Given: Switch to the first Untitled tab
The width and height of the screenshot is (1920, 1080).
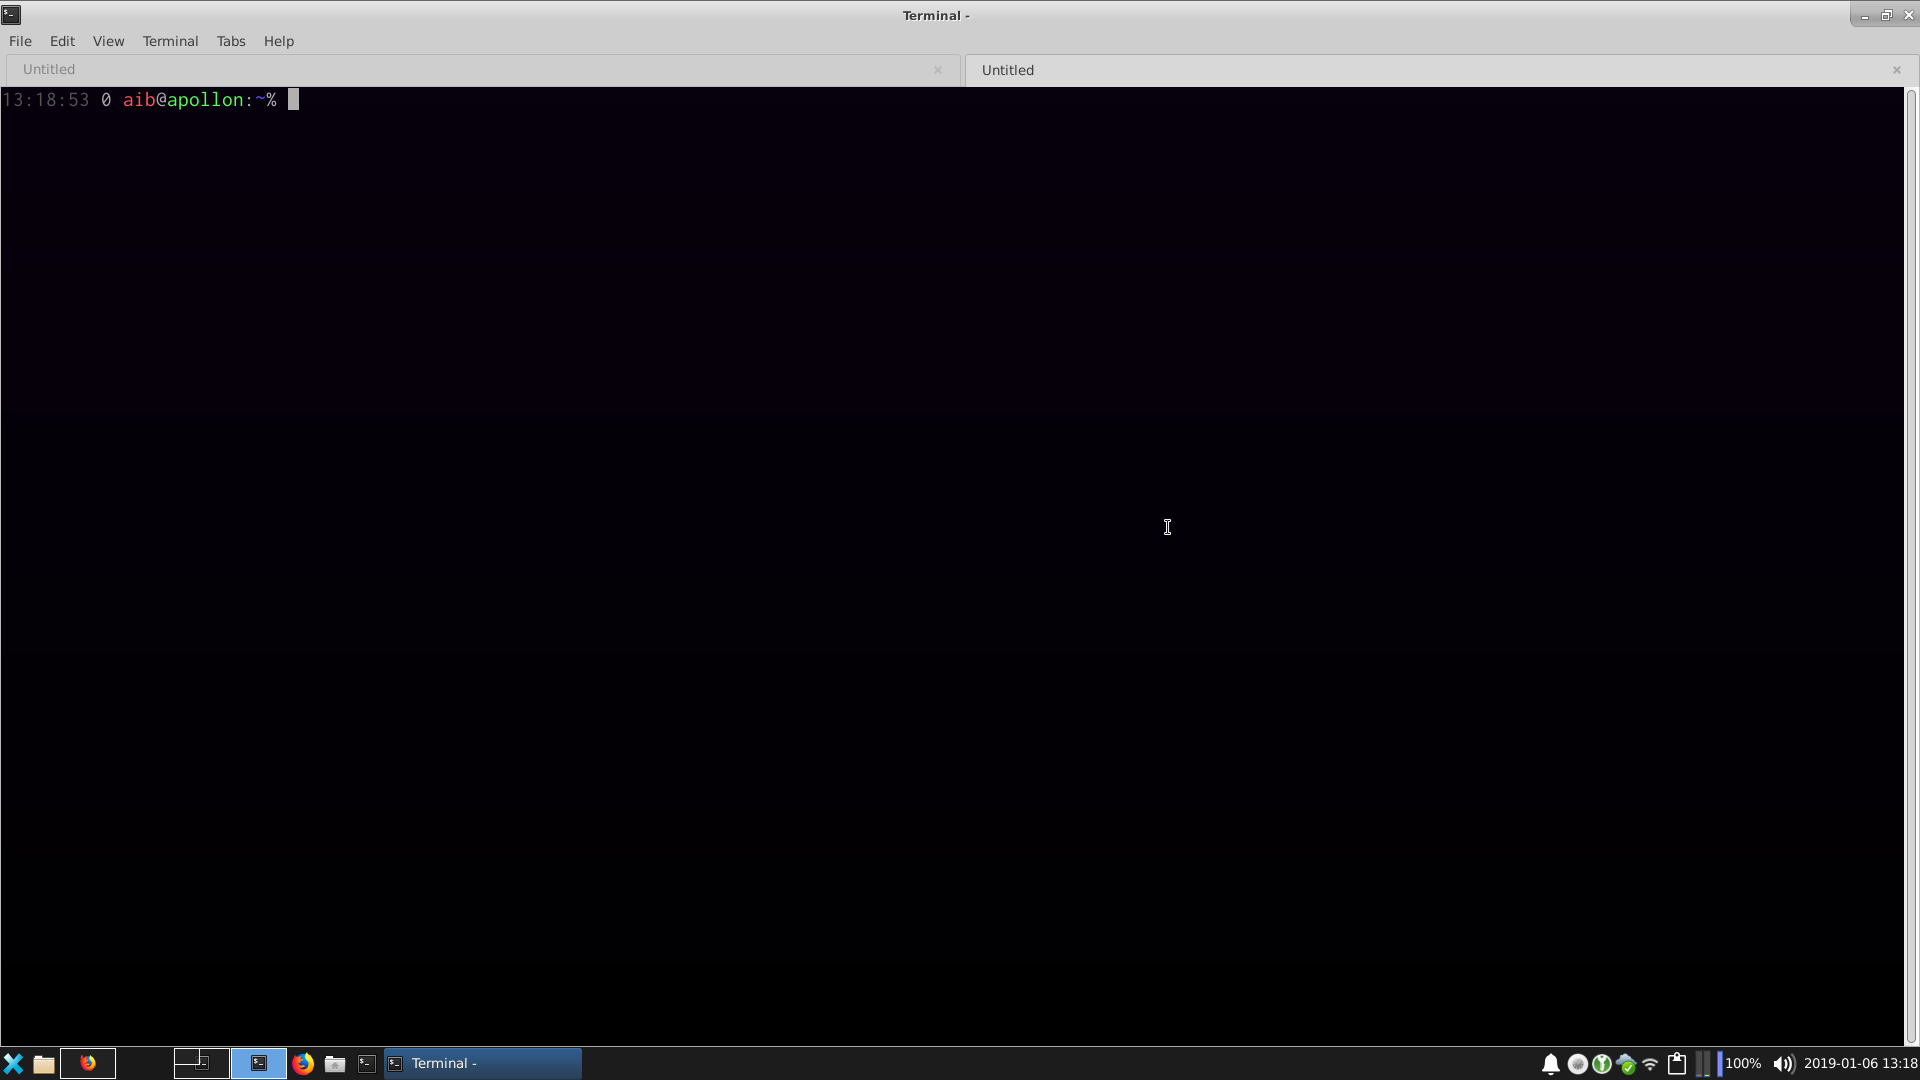Looking at the screenshot, I should pos(470,69).
